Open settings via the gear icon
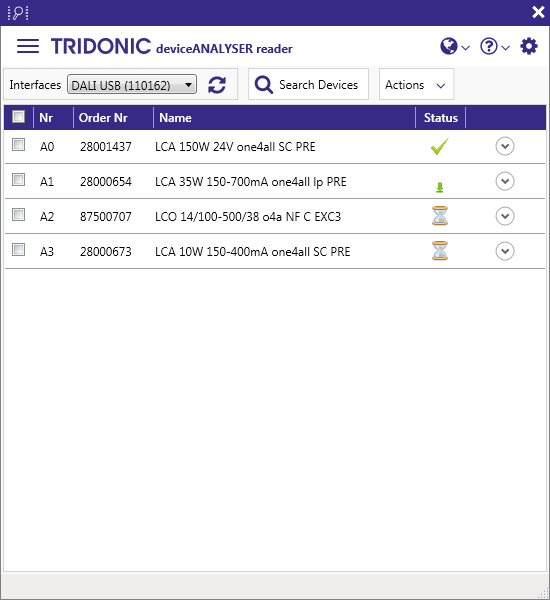This screenshot has width=550, height=600. 529,46
